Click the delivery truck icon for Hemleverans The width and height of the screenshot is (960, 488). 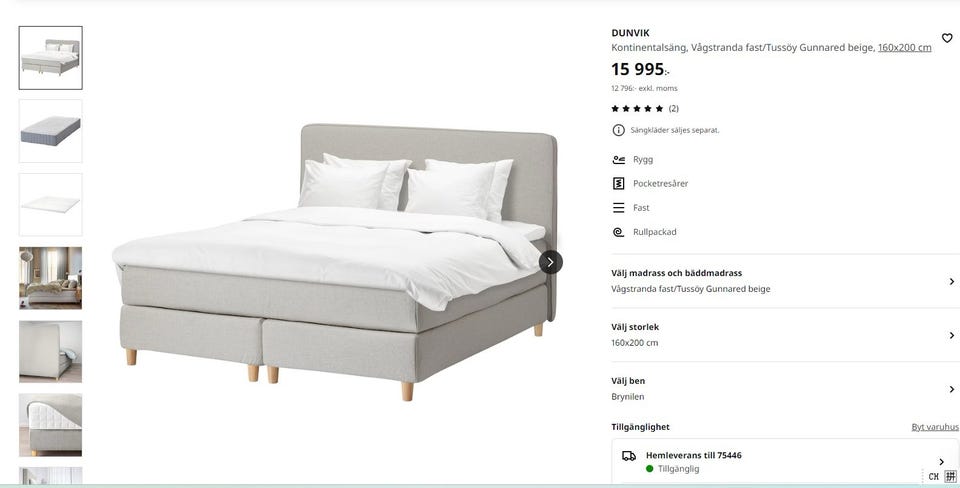629,456
